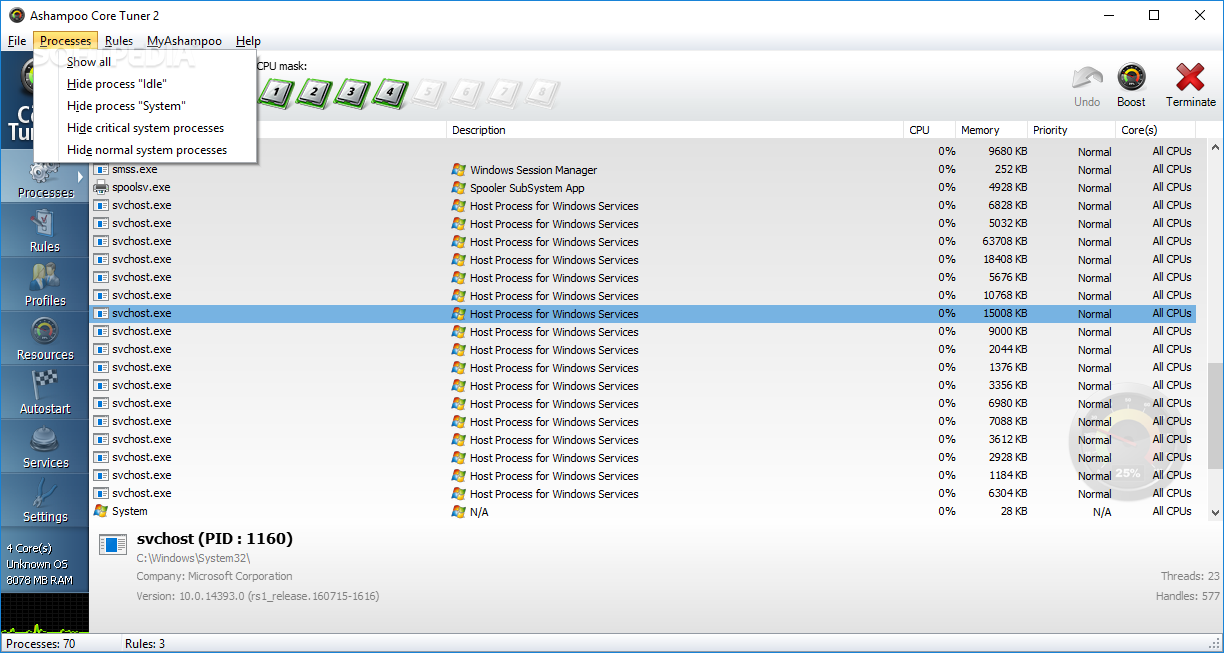Select the smss.exe process row
This screenshot has height=653, width=1224.
[x=643, y=170]
